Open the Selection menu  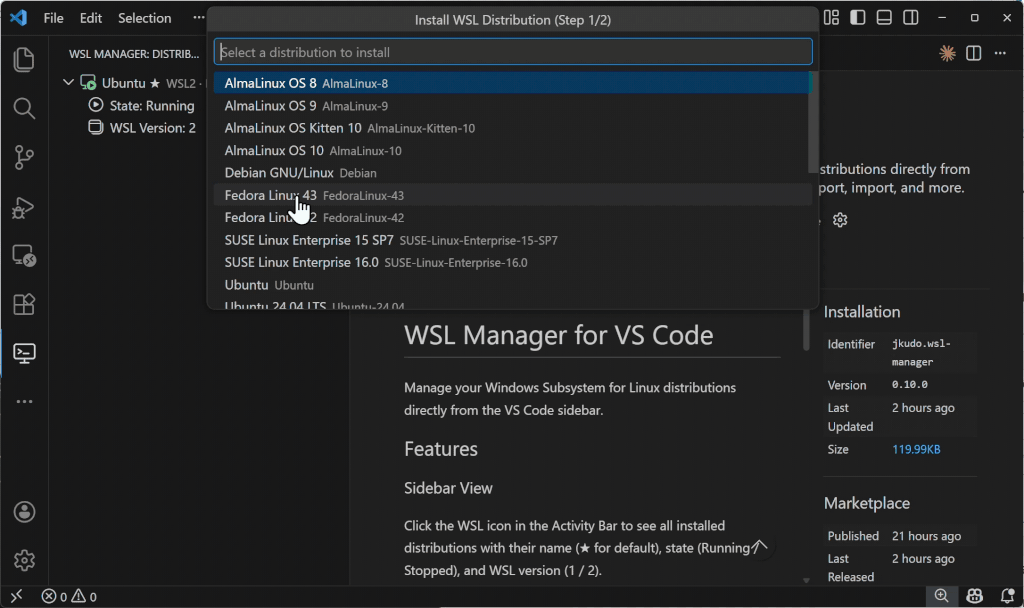point(144,18)
